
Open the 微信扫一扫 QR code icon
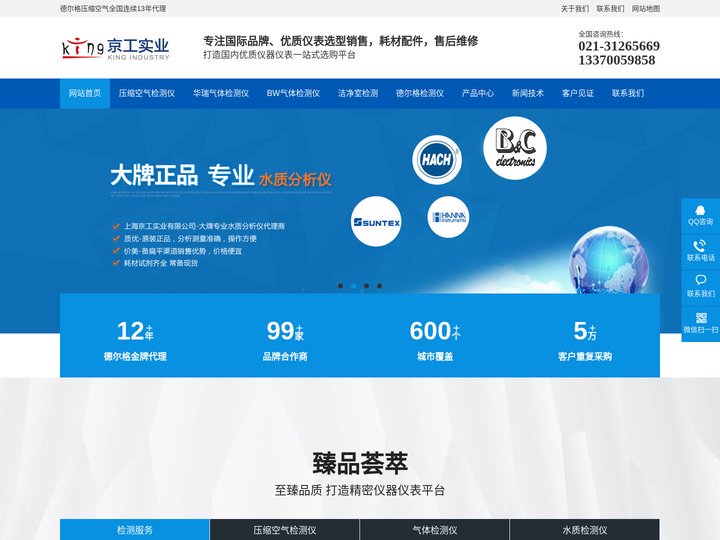(x=701, y=318)
